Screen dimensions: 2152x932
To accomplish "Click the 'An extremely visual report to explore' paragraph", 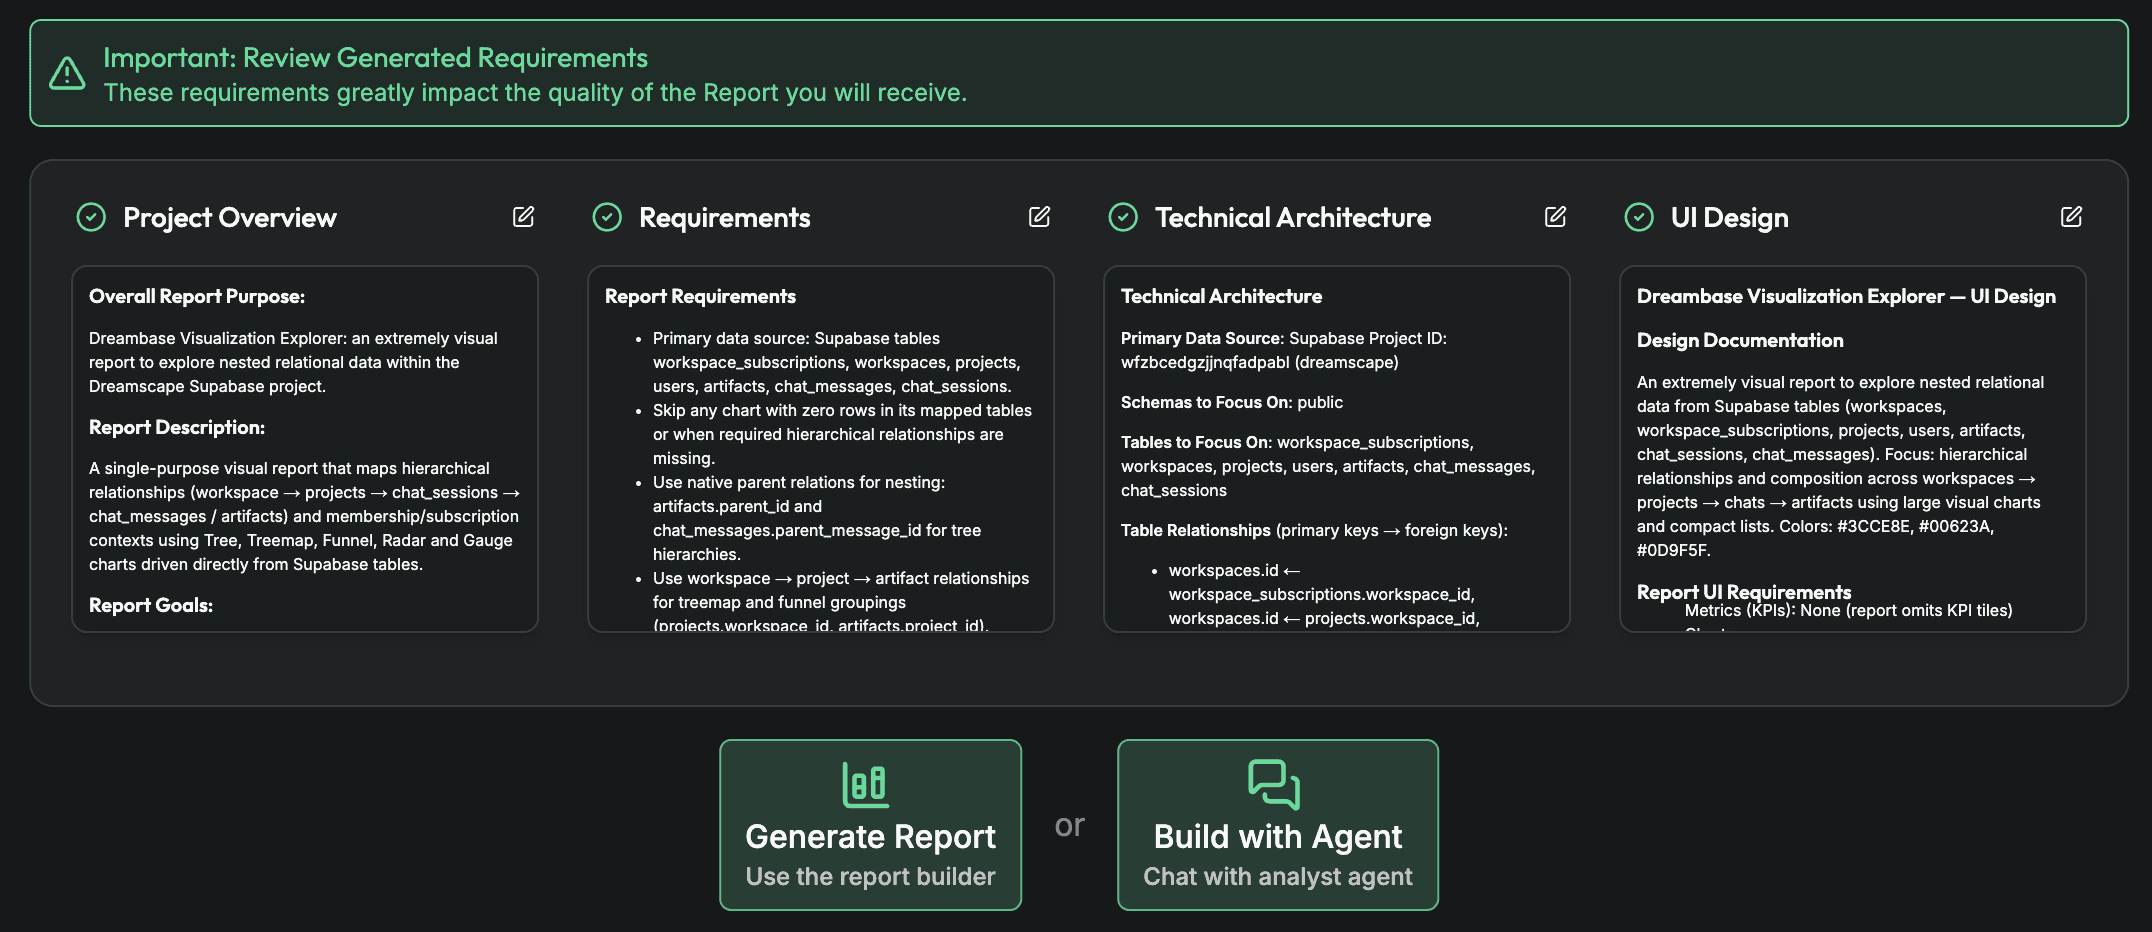I will point(1841,466).
